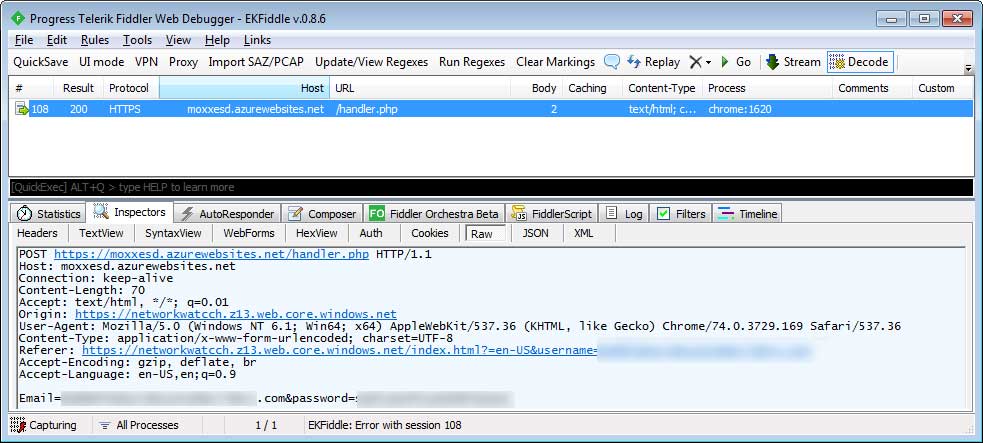
Task: Click the Replay arrows icon
Action: pos(634,61)
